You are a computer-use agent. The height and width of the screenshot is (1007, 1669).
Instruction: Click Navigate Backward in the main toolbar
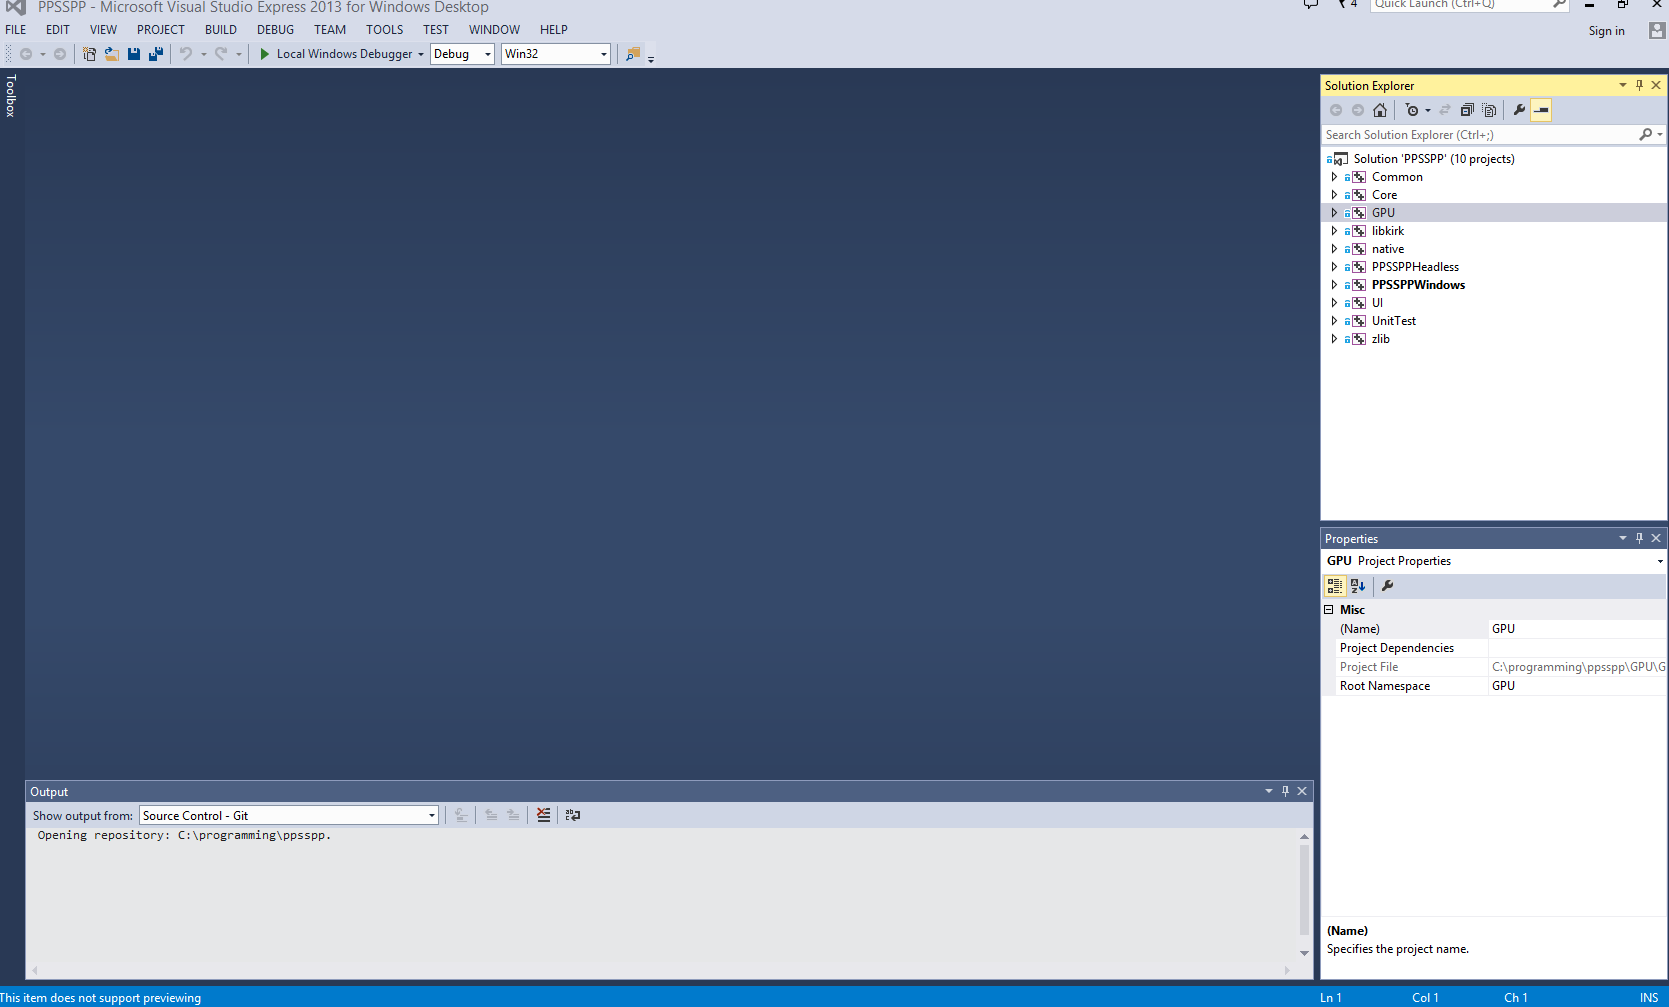pyautogui.click(x=26, y=54)
